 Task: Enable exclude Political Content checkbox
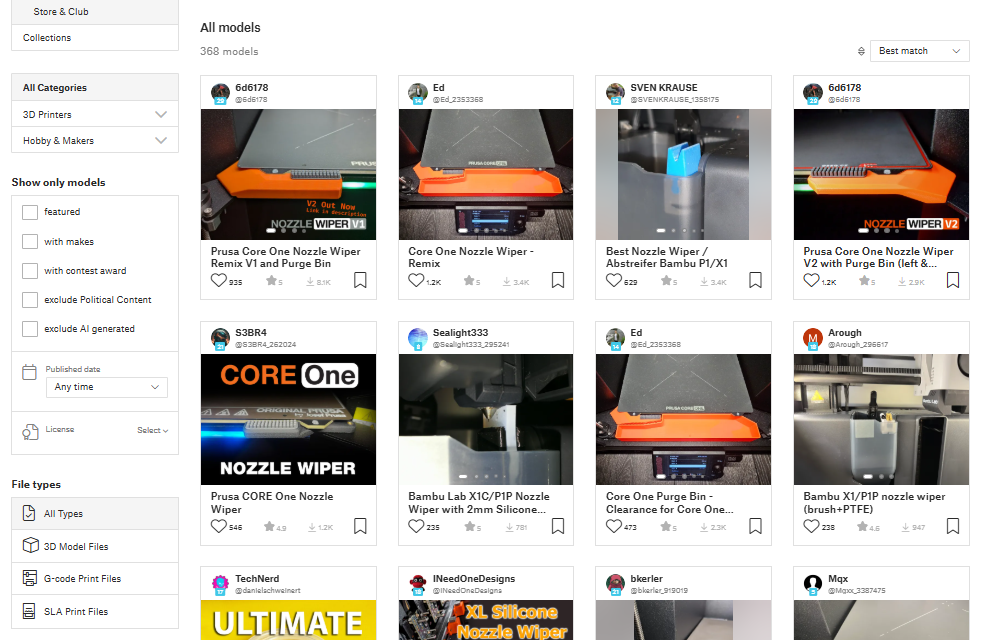(x=30, y=300)
